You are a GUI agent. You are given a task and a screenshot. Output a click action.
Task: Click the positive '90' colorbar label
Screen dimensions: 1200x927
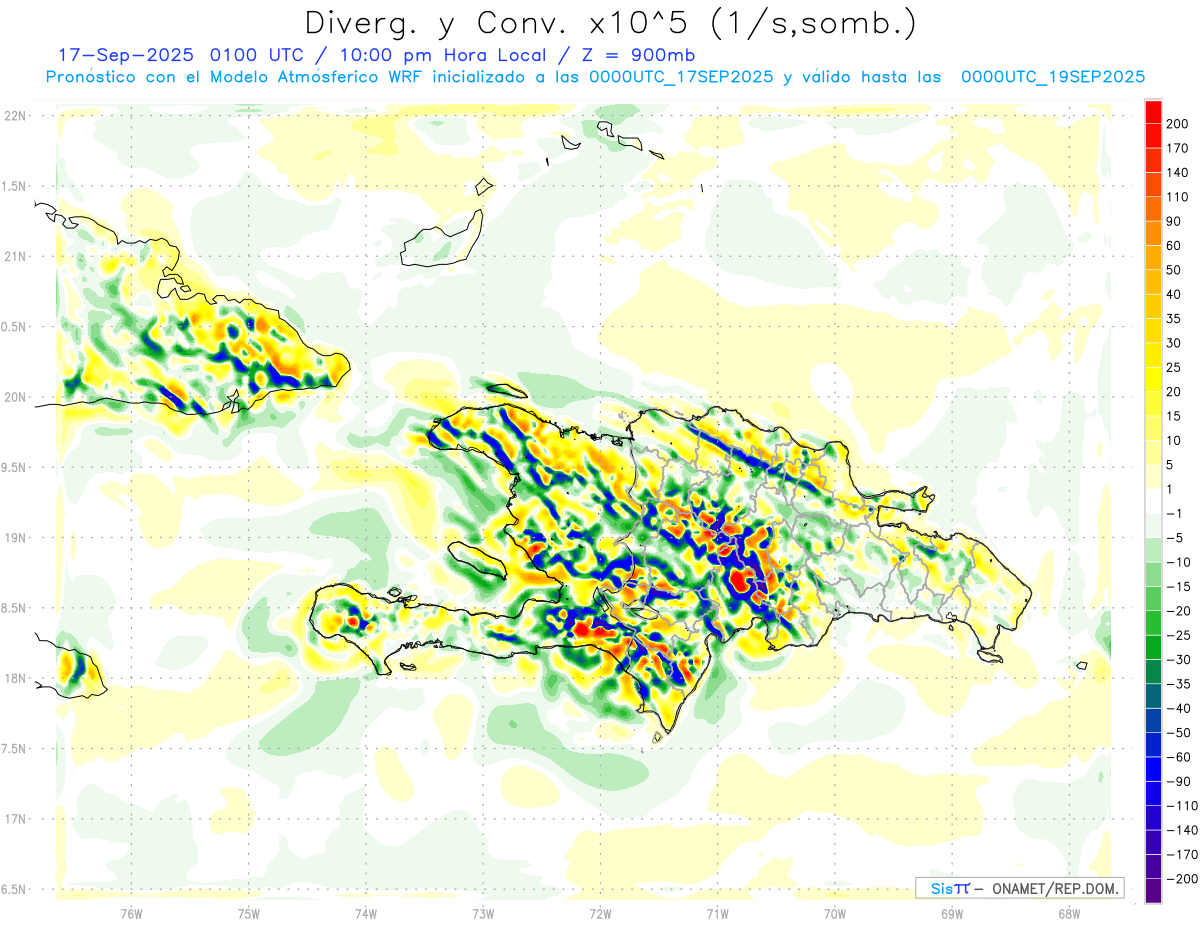[x=1174, y=221]
